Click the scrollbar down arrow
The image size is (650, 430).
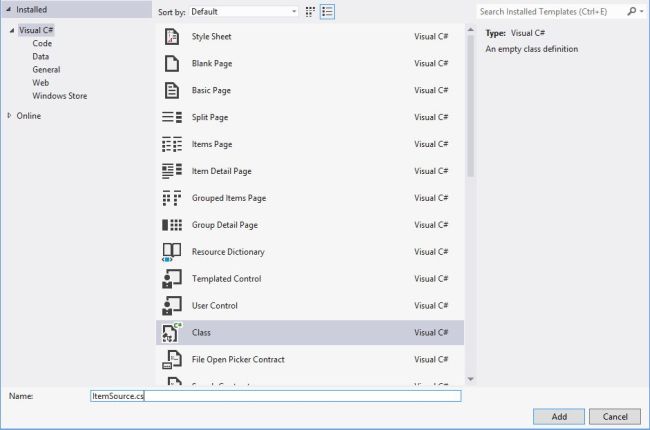pyautogui.click(x=471, y=379)
